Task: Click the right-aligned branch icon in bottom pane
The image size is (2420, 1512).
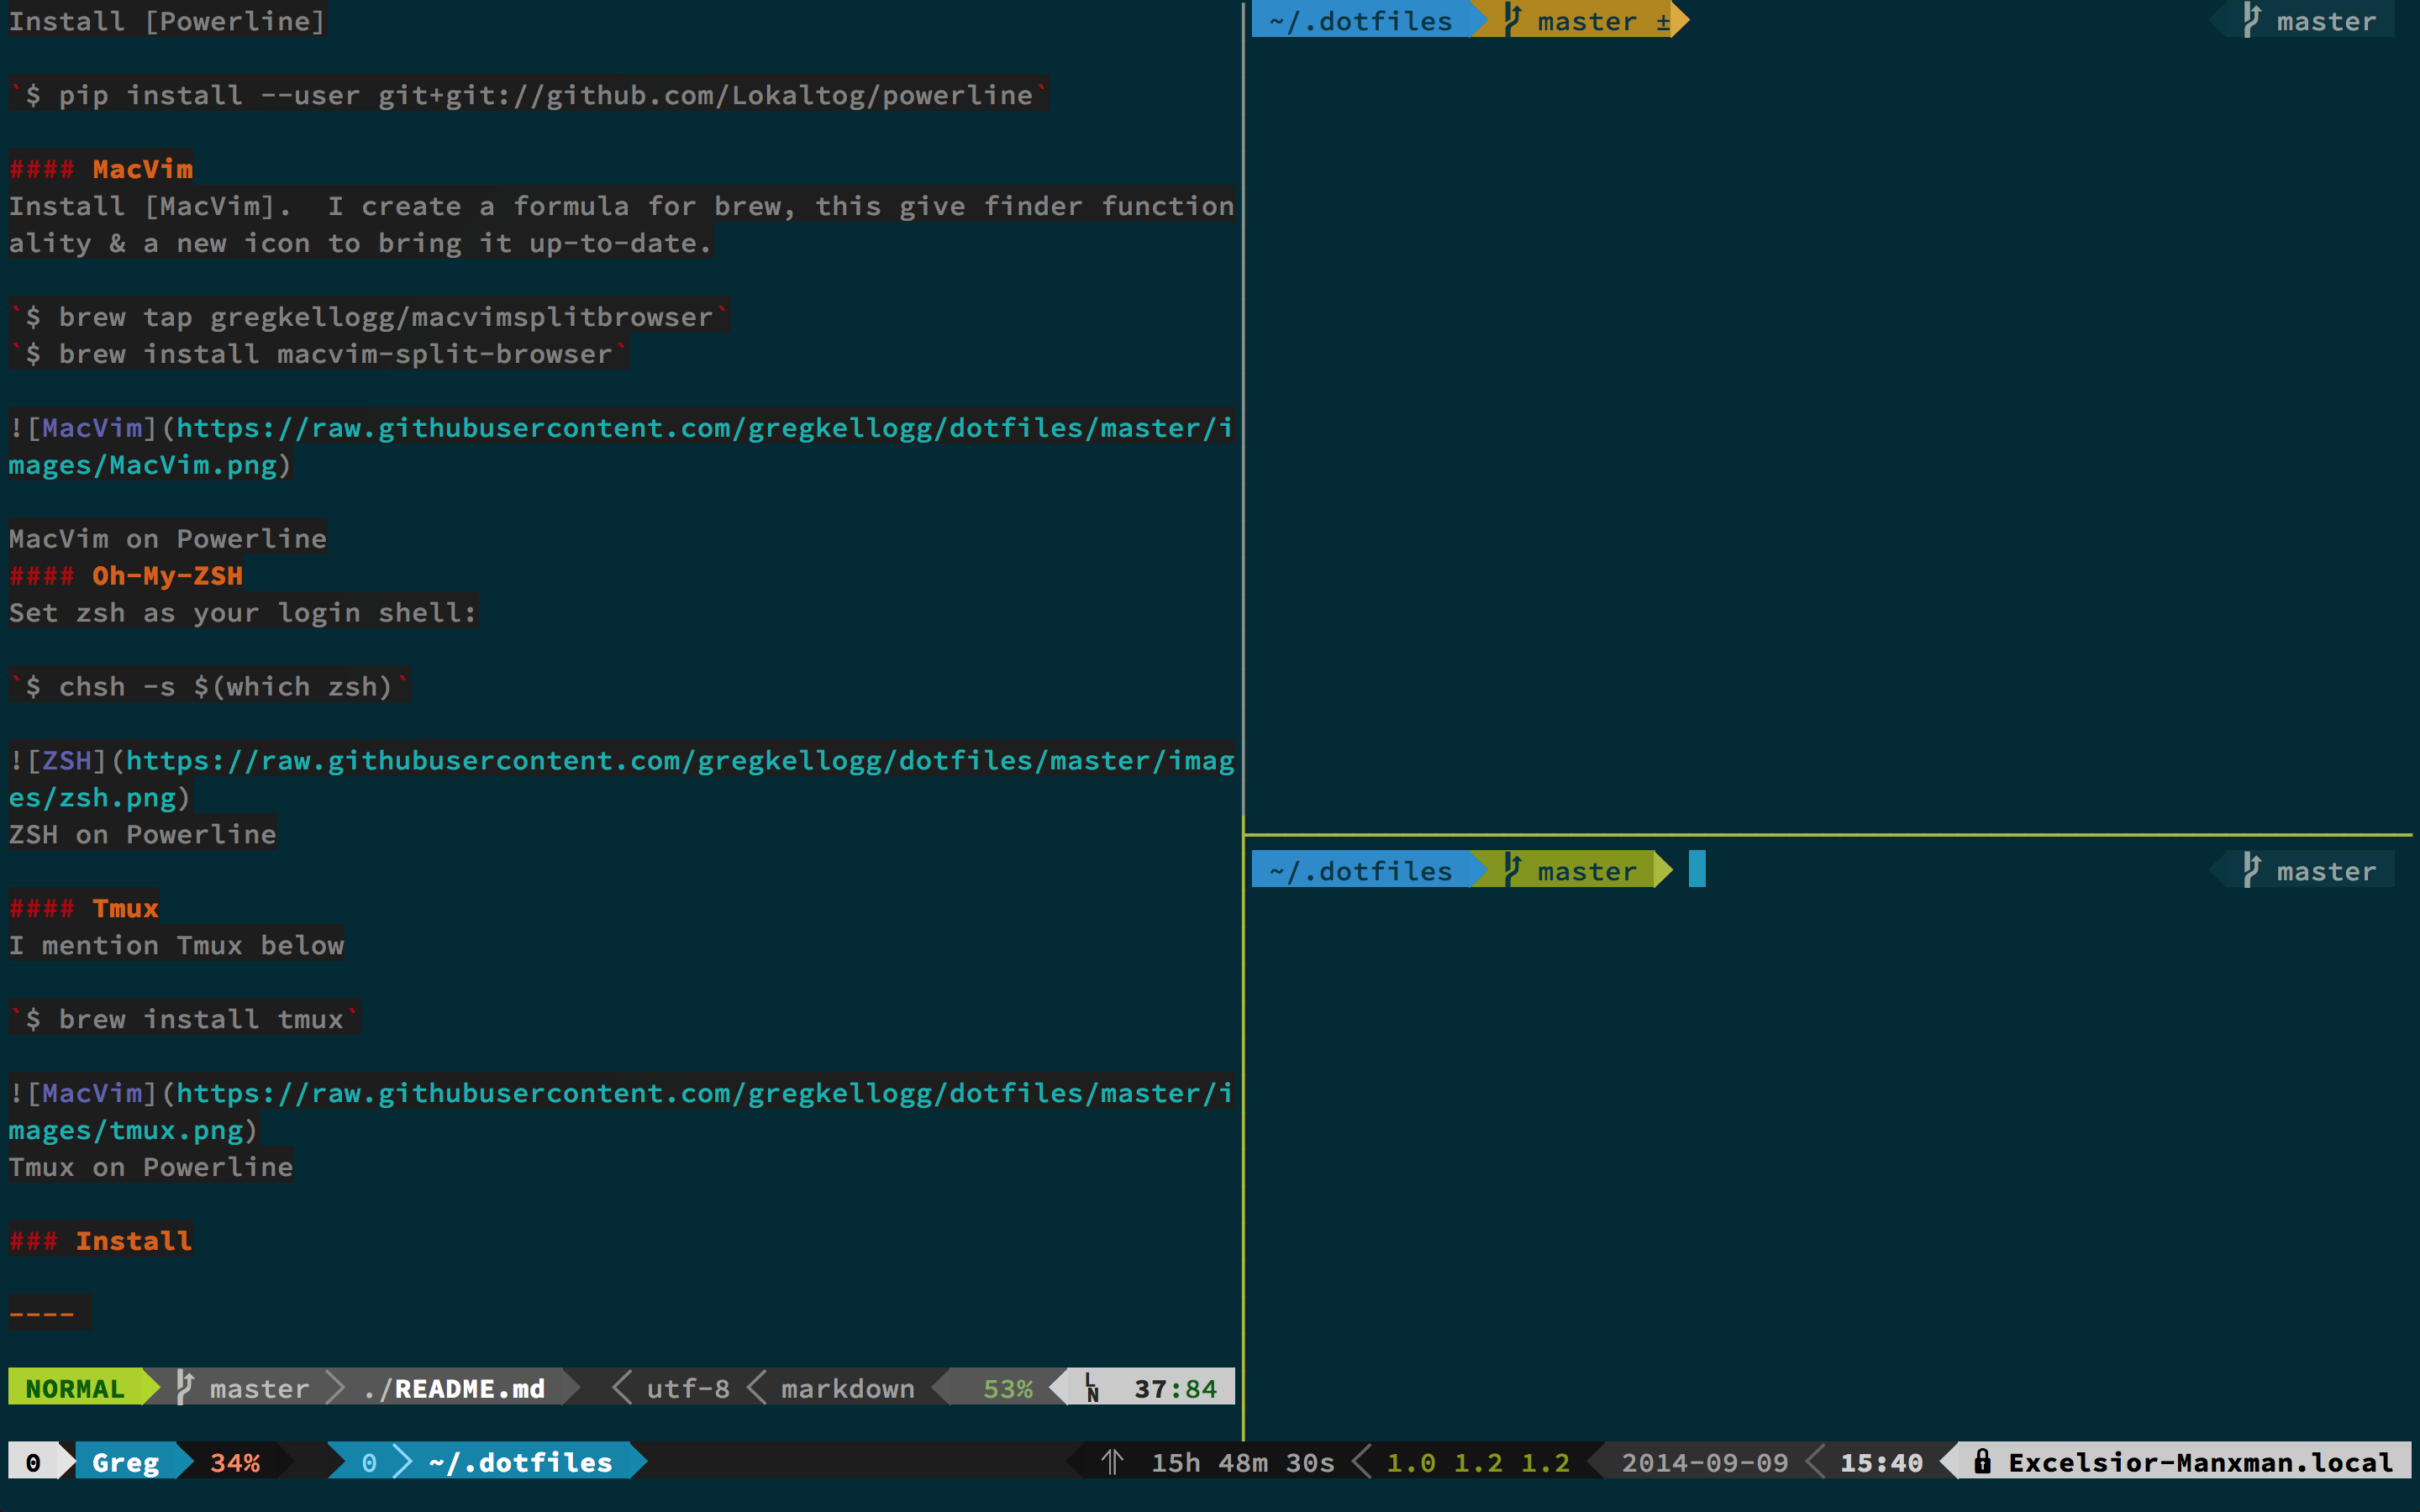Action: (x=2251, y=869)
